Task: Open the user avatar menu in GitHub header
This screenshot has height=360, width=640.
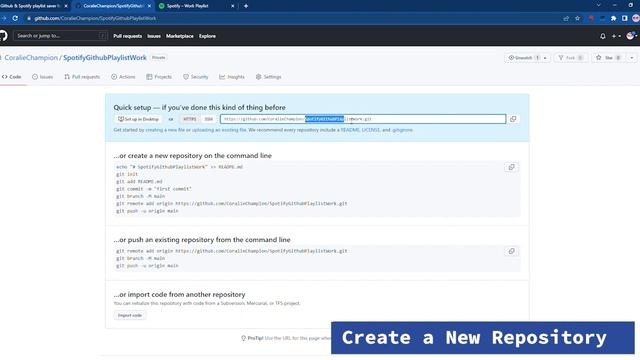Action: click(632, 36)
